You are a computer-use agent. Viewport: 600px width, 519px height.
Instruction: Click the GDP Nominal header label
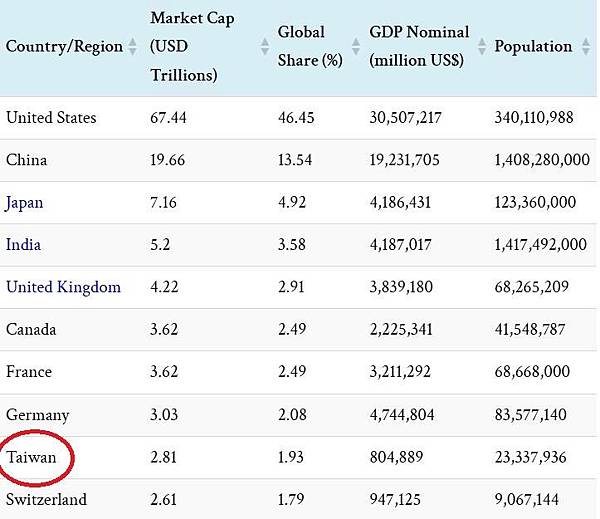(x=418, y=46)
